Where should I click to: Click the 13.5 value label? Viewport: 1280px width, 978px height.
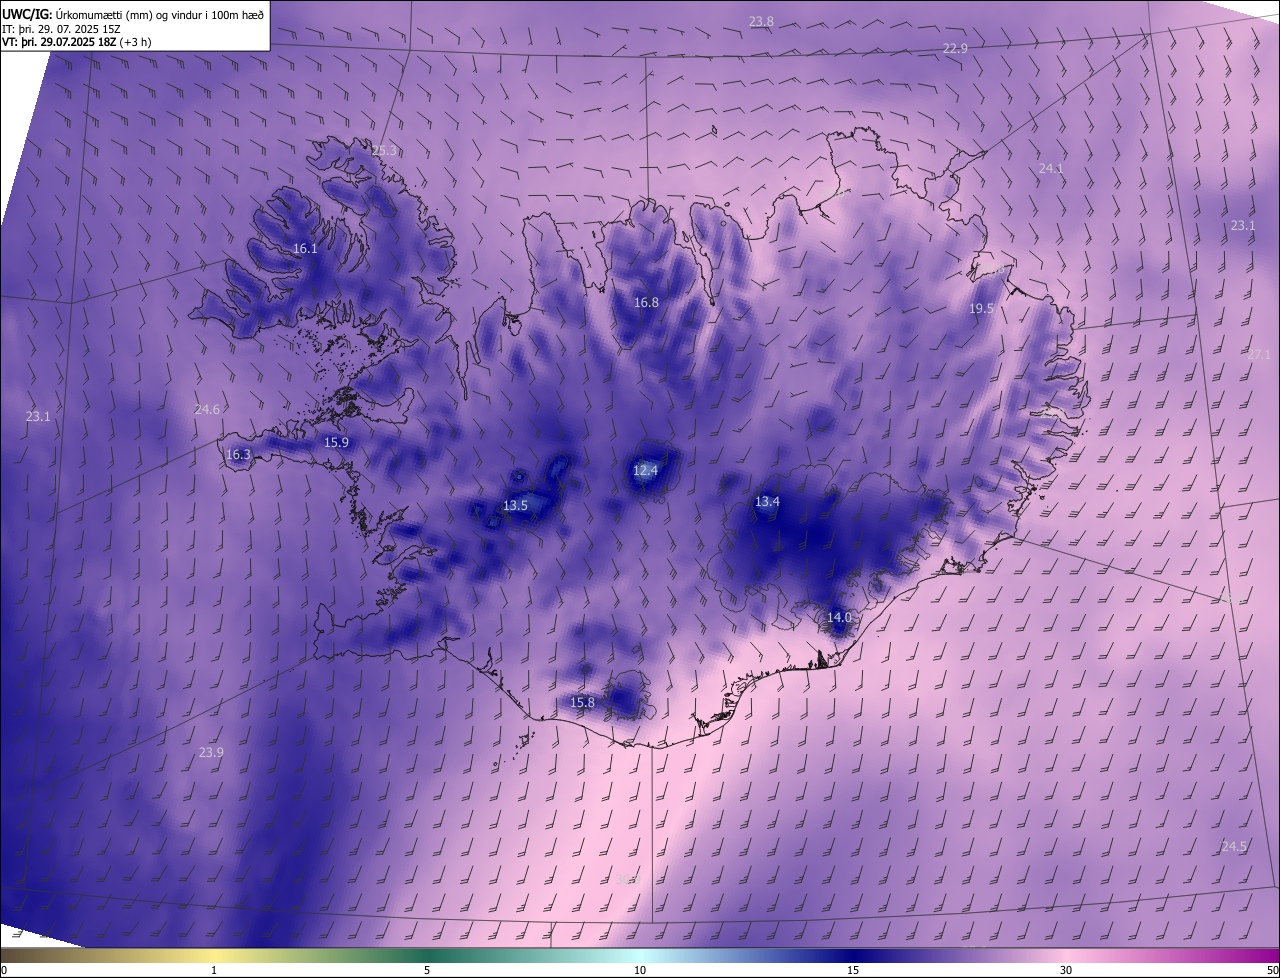pyautogui.click(x=515, y=505)
